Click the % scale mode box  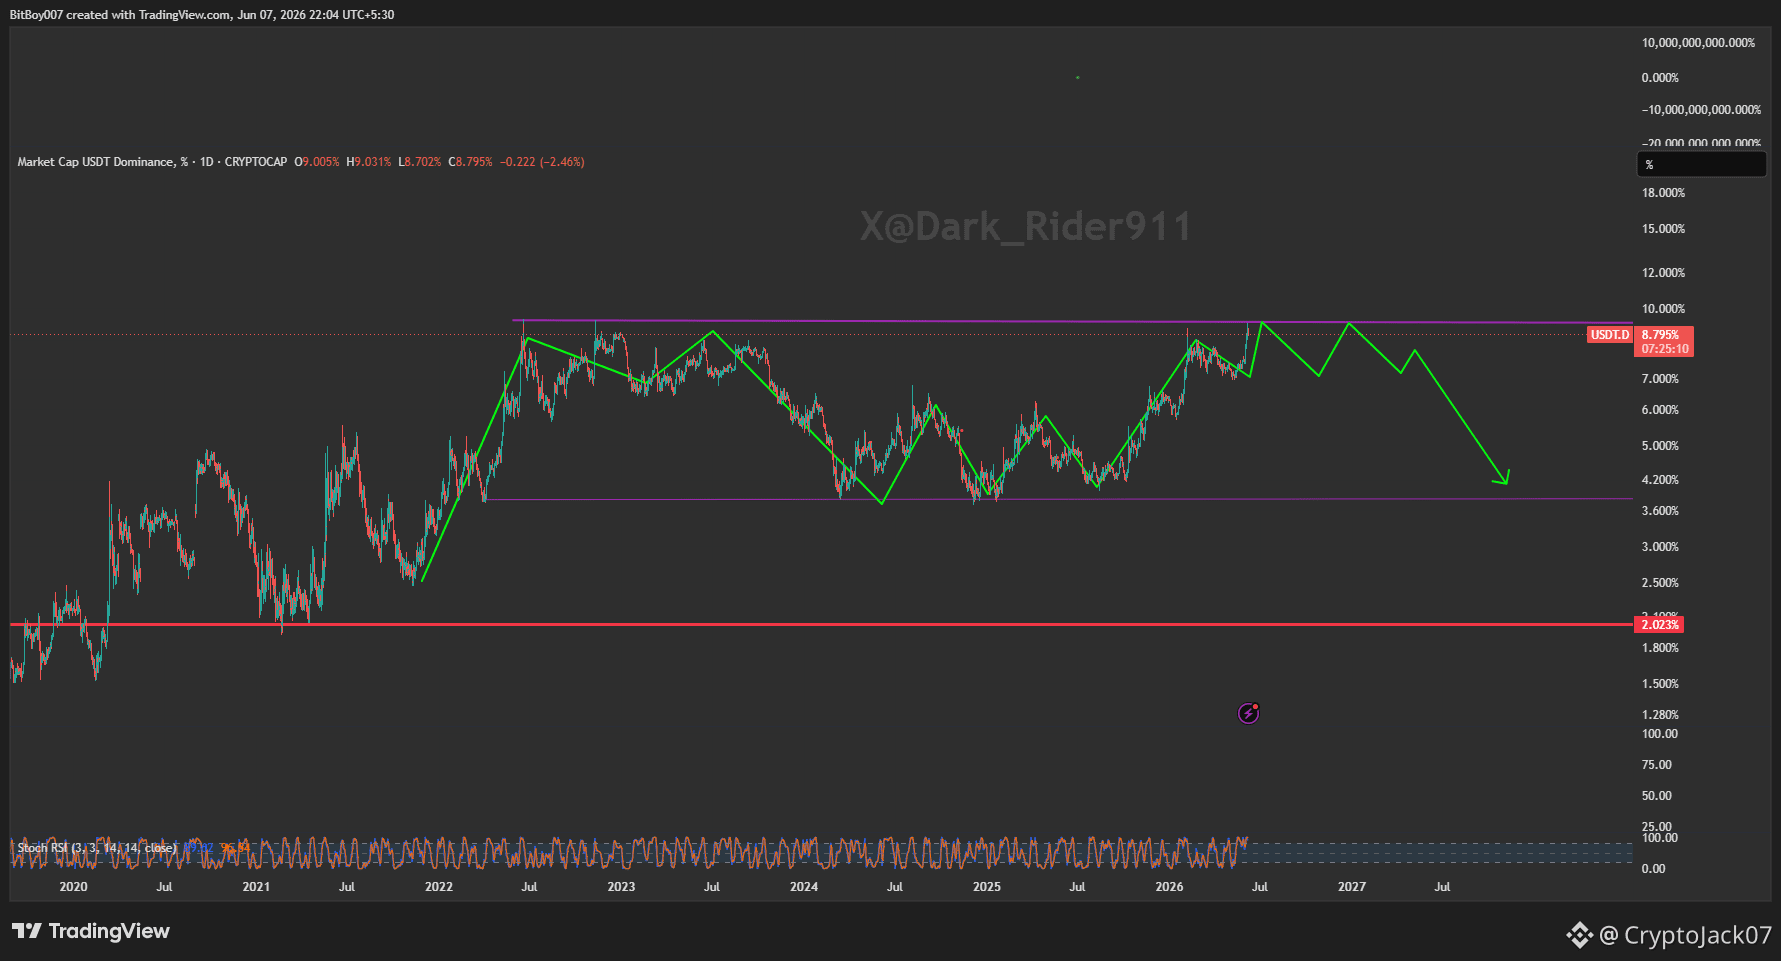[x=1701, y=164]
